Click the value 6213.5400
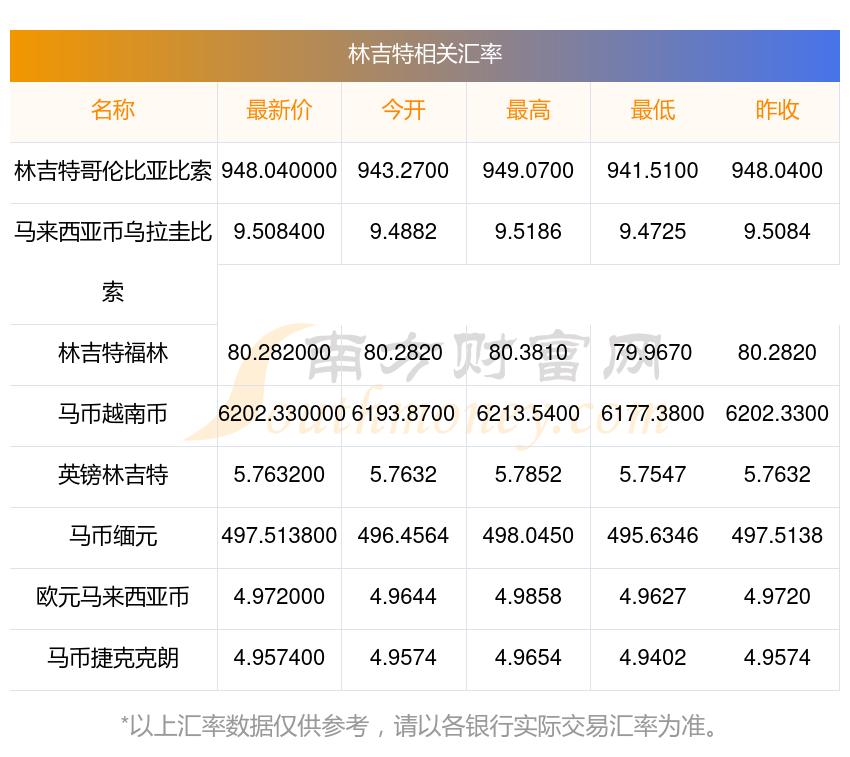This screenshot has width=850, height=757. [528, 414]
